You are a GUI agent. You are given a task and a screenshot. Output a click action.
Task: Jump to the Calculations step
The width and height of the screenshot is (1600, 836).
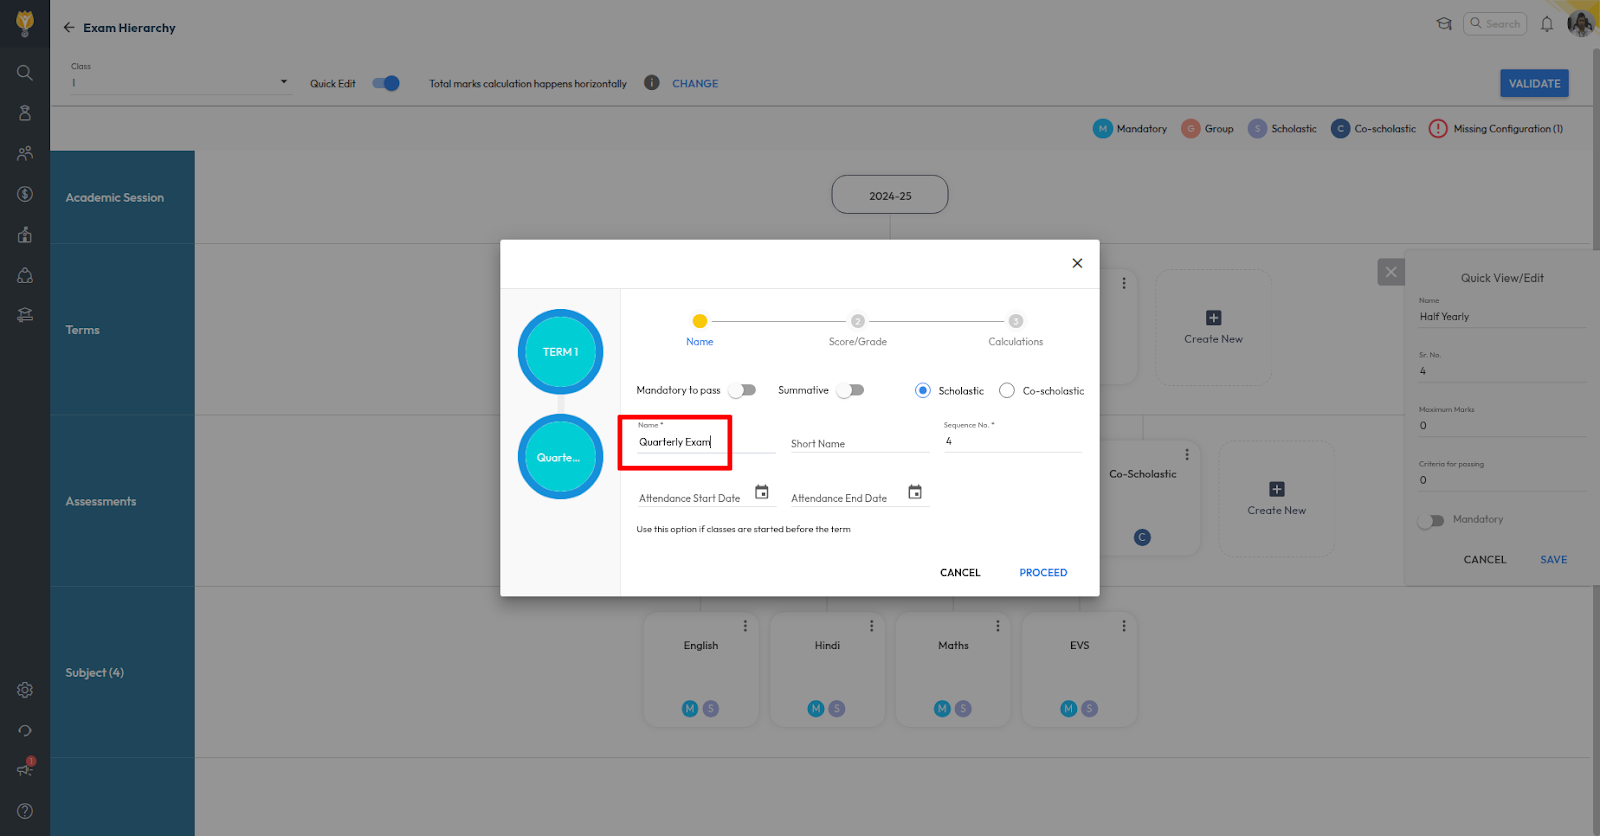[x=1015, y=322]
